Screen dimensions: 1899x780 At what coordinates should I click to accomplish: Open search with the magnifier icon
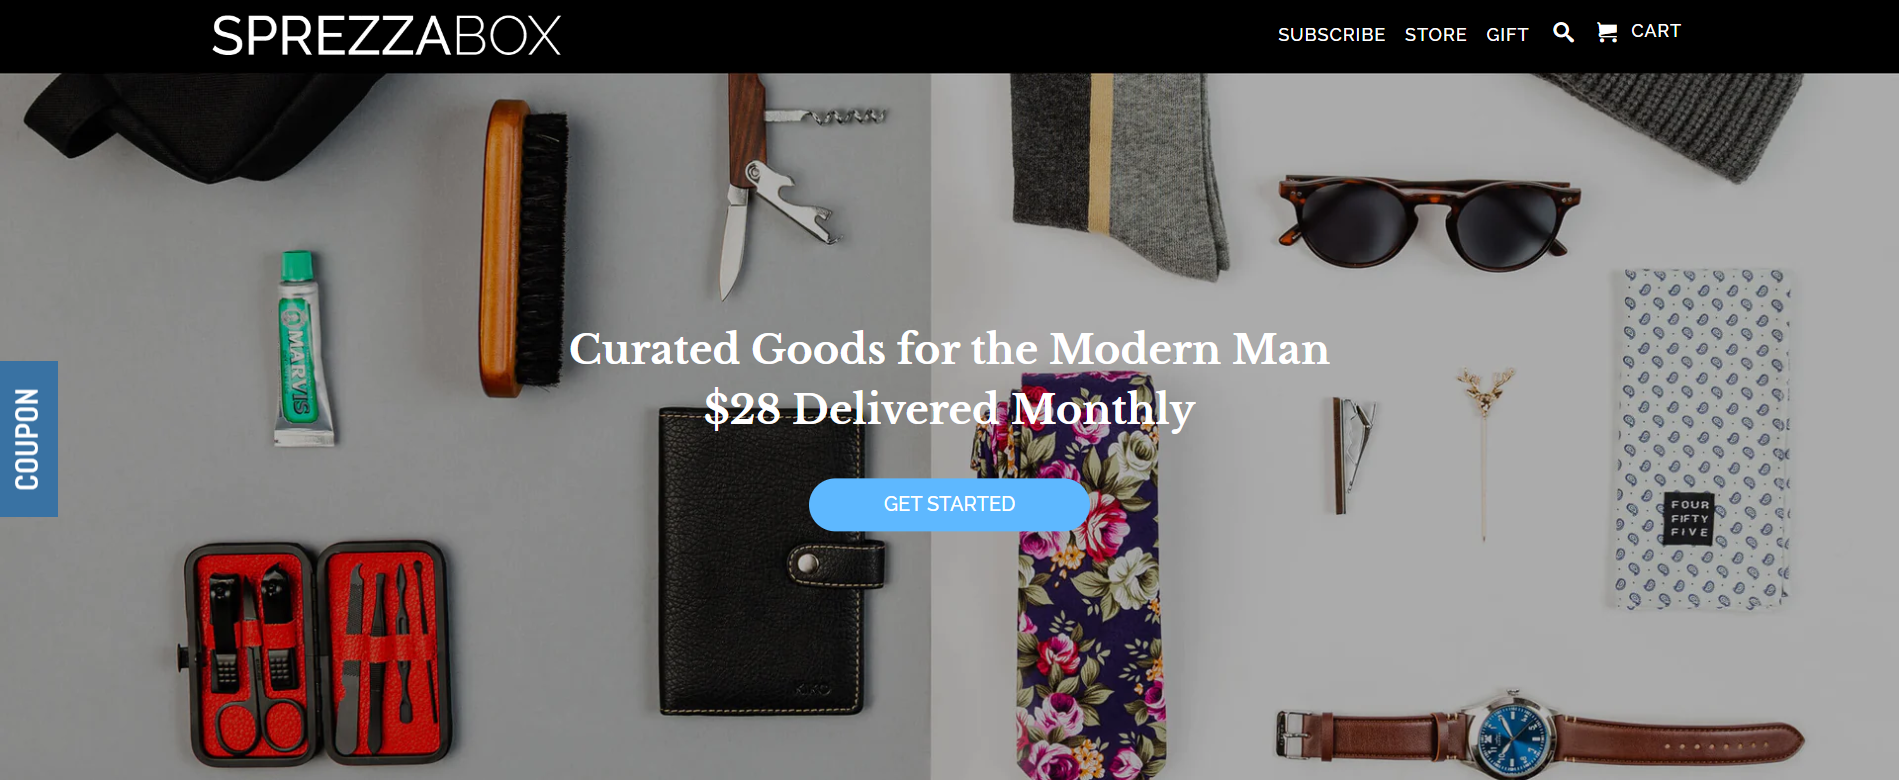click(x=1563, y=32)
